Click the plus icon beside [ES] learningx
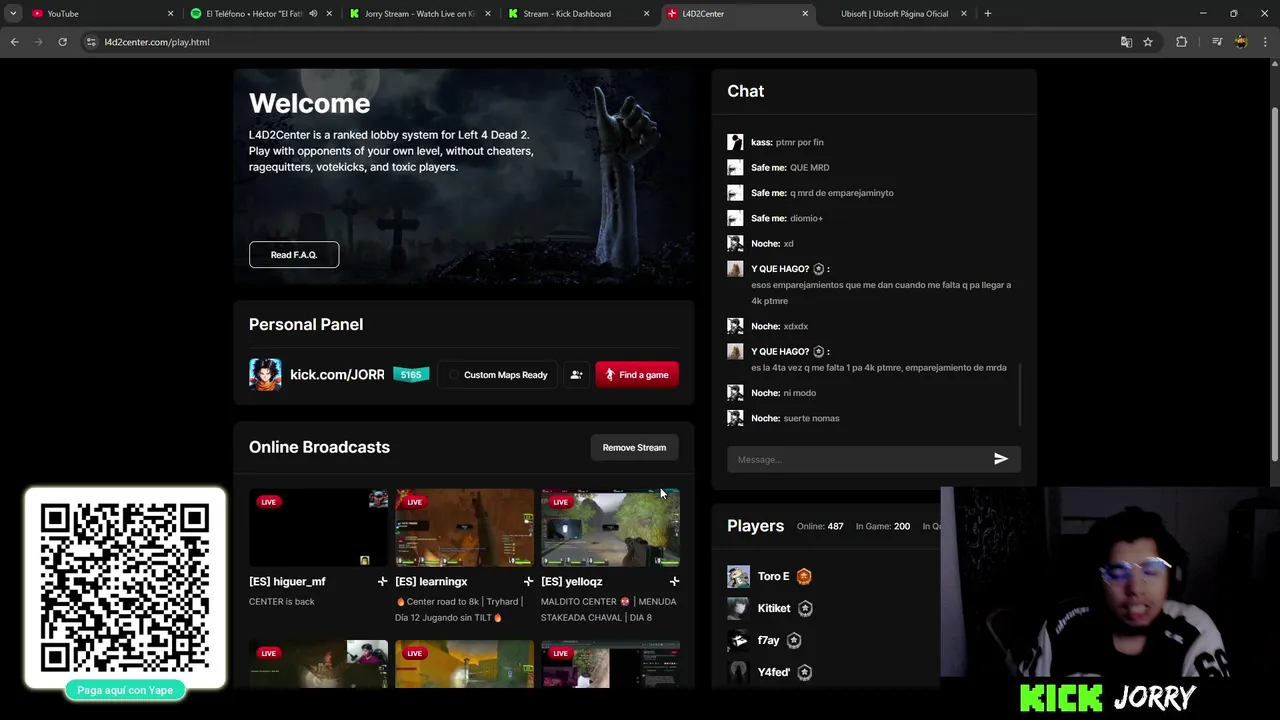 528,581
